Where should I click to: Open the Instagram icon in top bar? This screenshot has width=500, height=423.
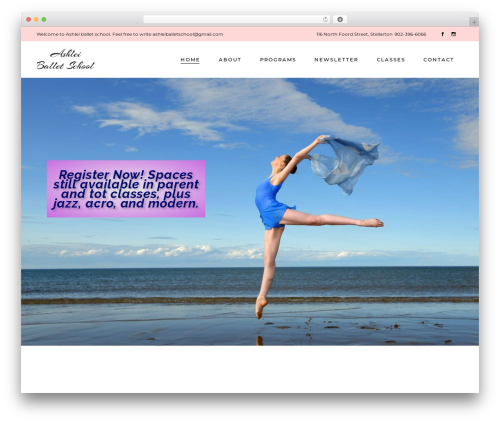click(x=453, y=34)
